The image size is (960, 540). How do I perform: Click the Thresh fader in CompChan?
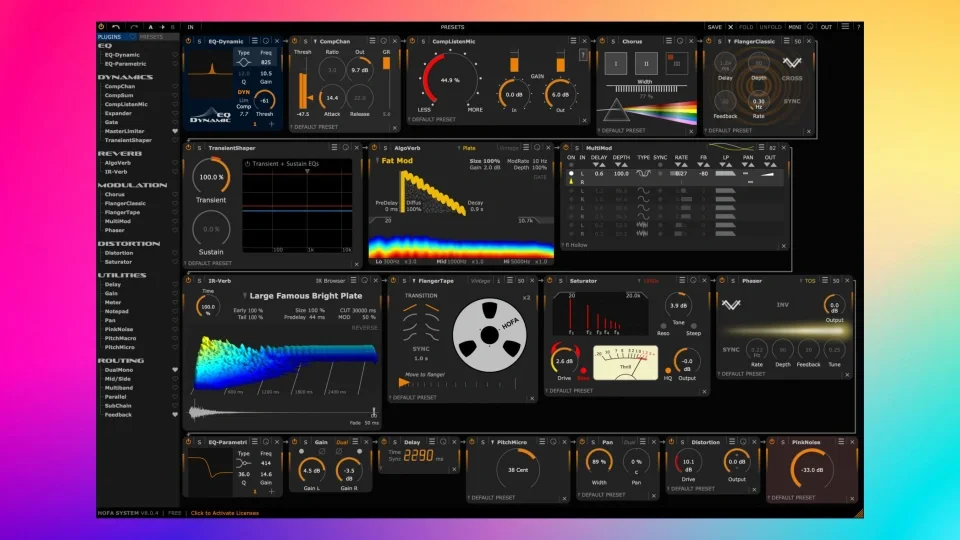[302, 91]
